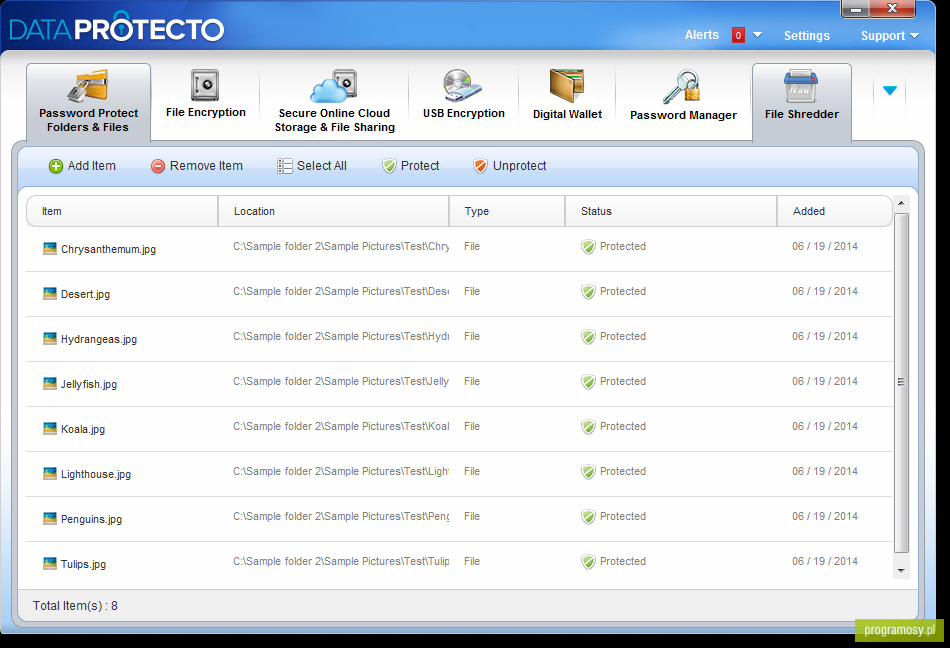Select the Hydrangeas.jpg file name

pos(99,339)
